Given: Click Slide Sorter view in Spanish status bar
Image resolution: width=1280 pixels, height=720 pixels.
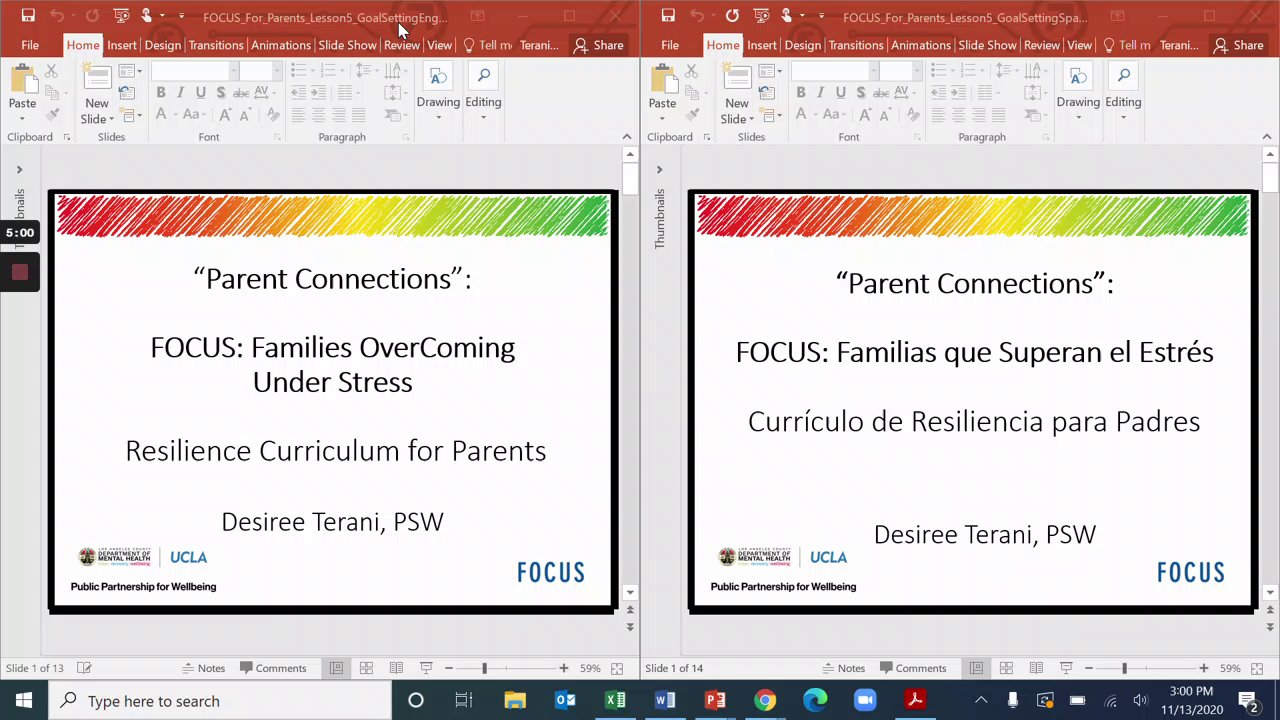Looking at the screenshot, I should (1006, 668).
